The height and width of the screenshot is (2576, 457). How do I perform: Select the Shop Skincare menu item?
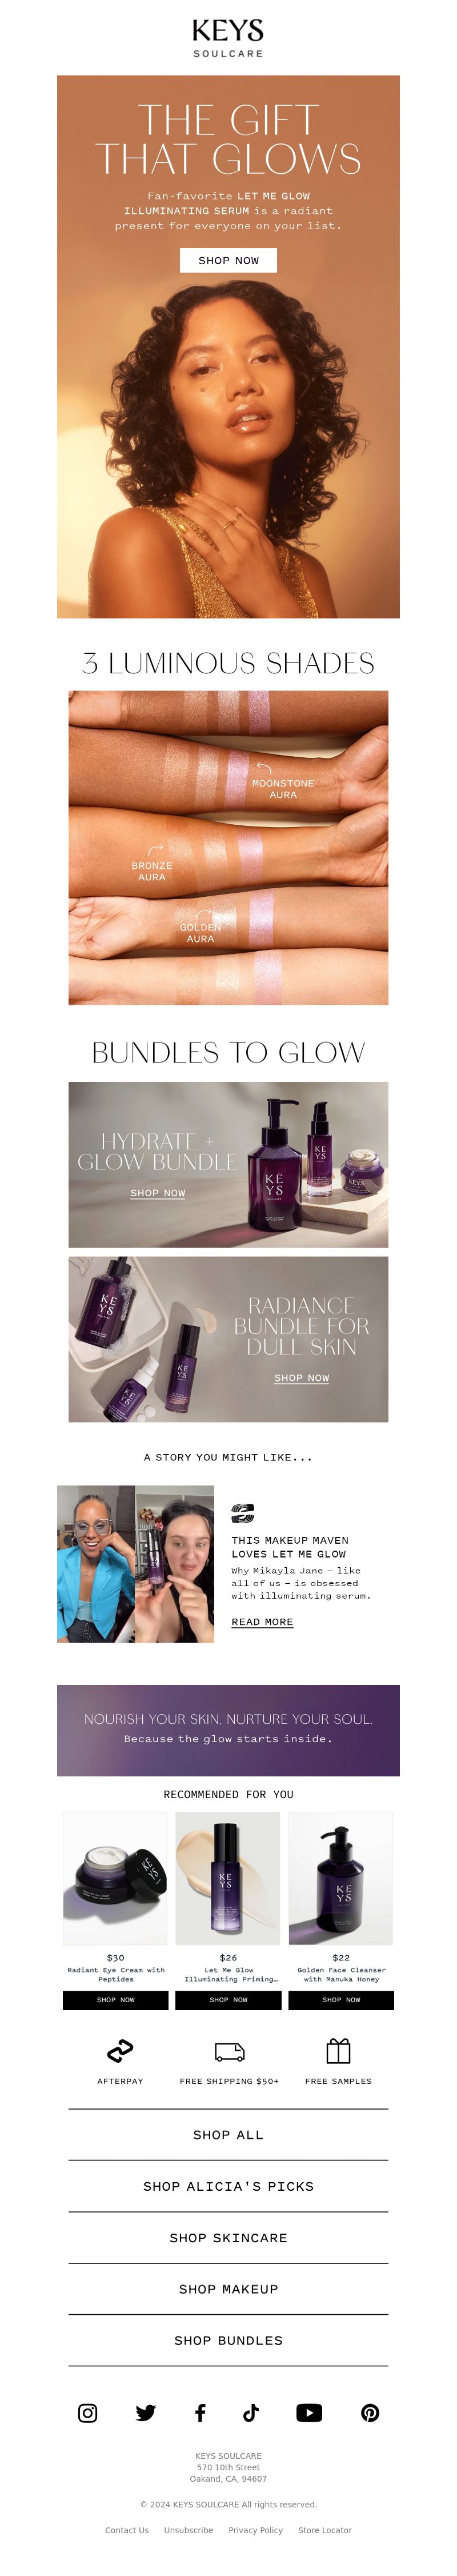click(228, 2237)
